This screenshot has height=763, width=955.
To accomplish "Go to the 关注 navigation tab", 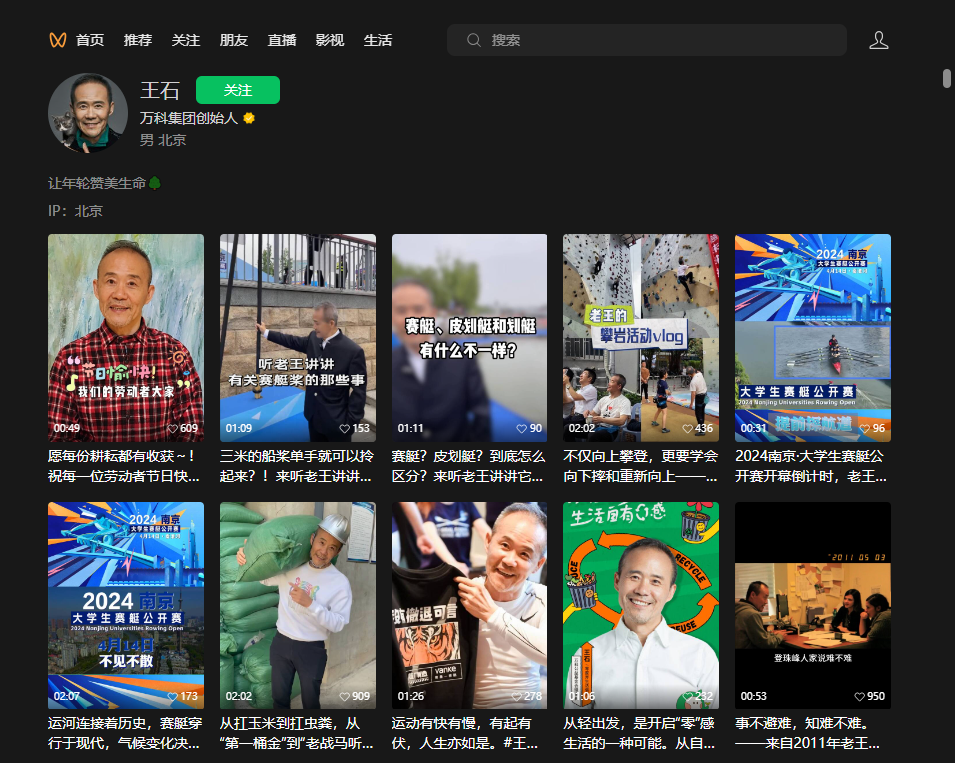I will 186,40.
